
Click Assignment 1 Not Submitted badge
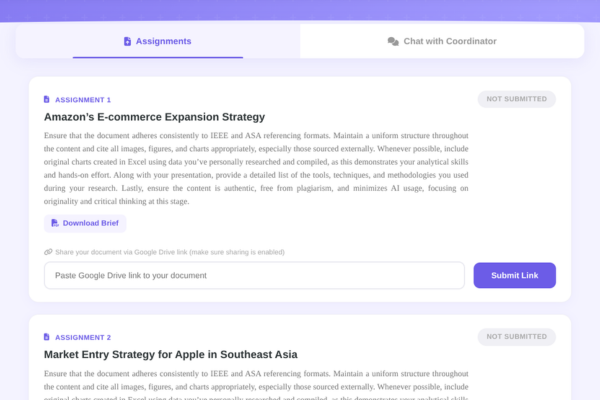pos(517,99)
